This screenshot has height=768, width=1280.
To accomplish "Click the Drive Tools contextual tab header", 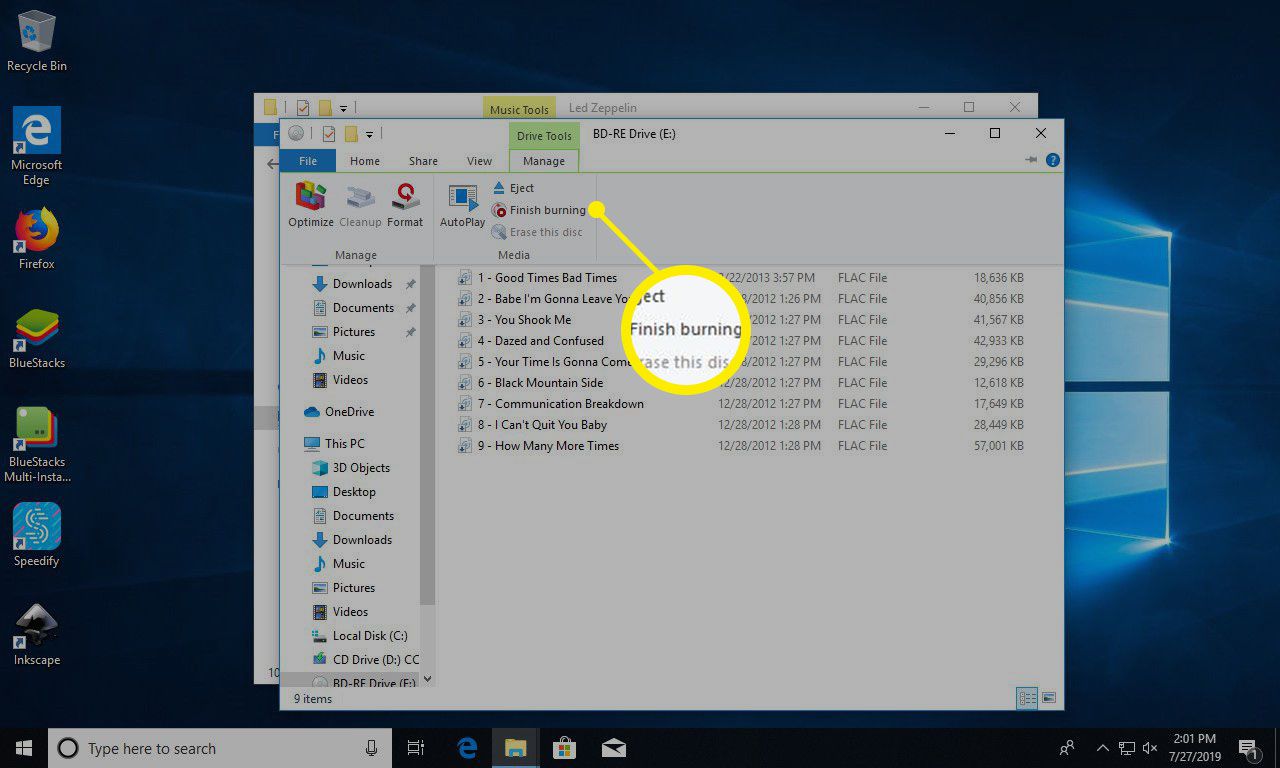I will (544, 136).
